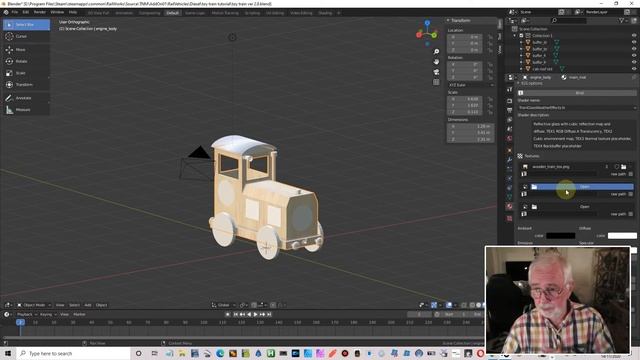Open the Render menu
This screenshot has width=640, height=360.
40,13
